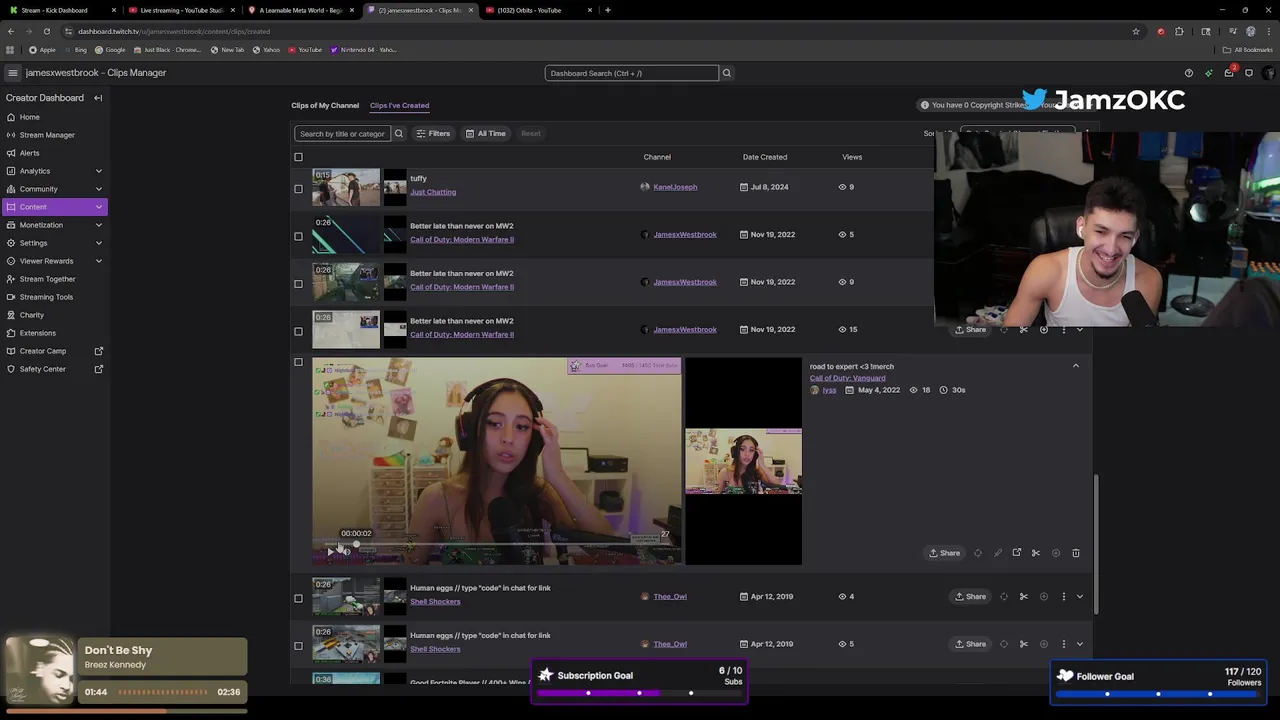This screenshot has height=720, width=1280.
Task: Open kebab menu on Human eggs 4-views row
Action: [1064, 597]
